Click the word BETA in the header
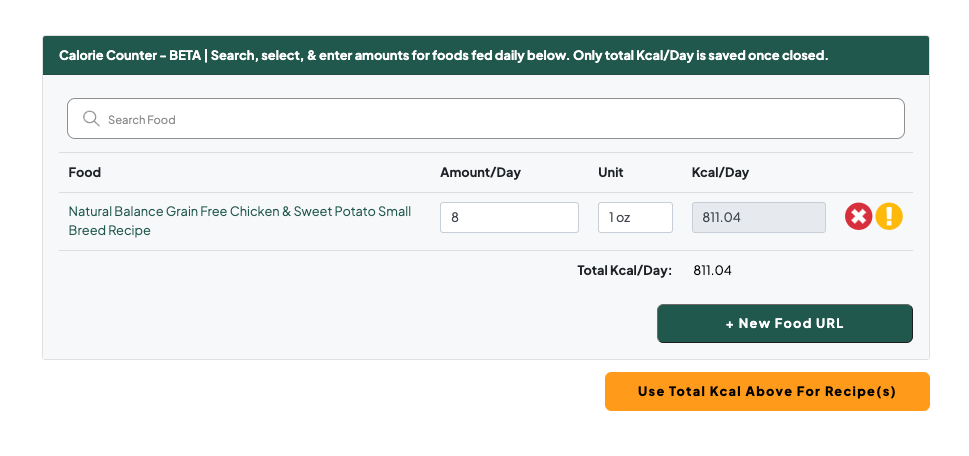This screenshot has height=456, width=969. coord(185,56)
